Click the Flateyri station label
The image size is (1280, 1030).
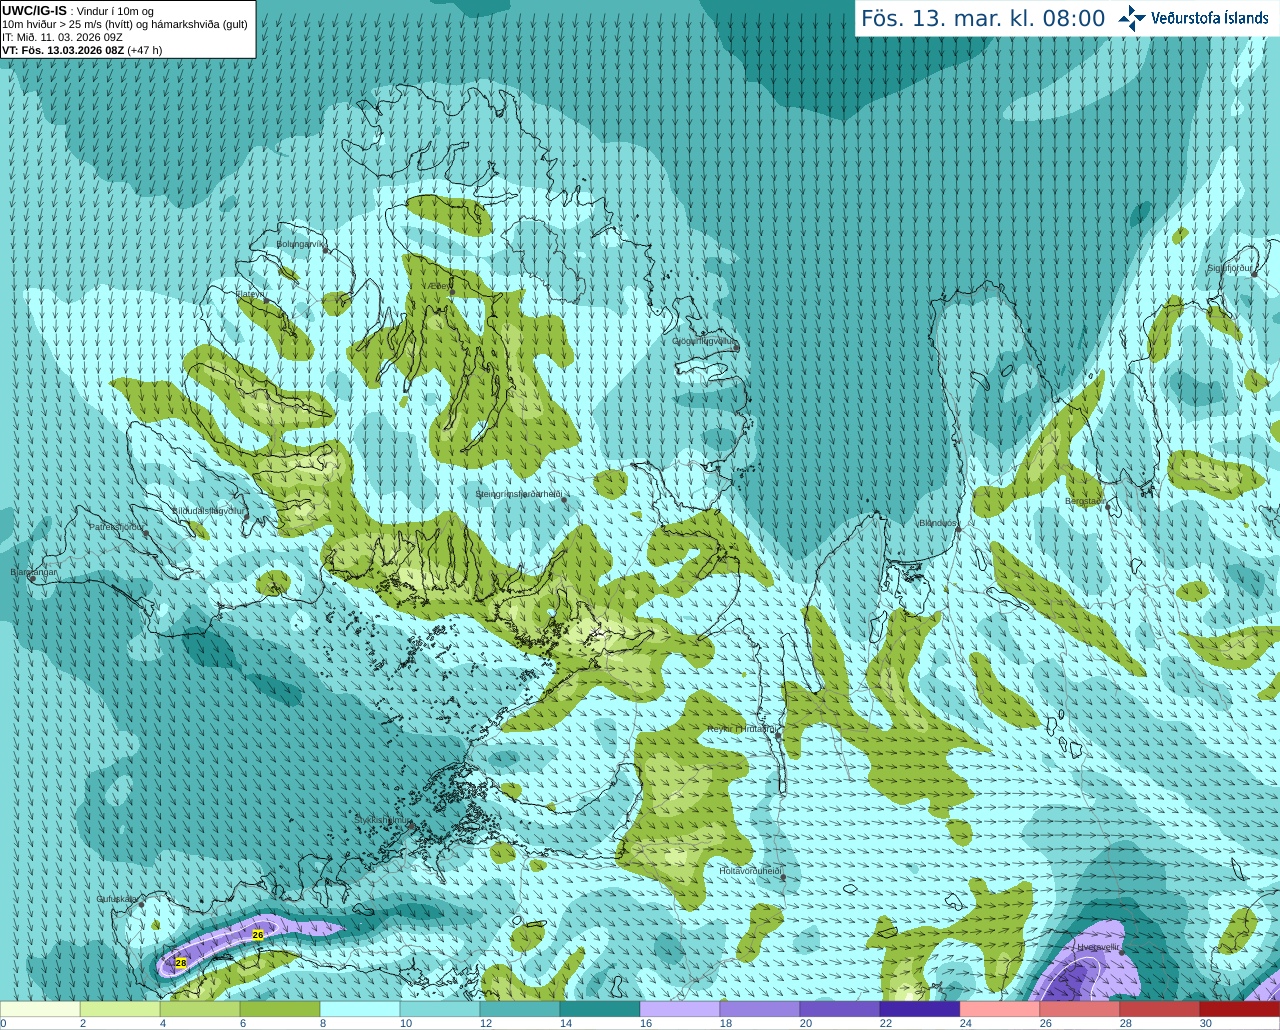[251, 294]
